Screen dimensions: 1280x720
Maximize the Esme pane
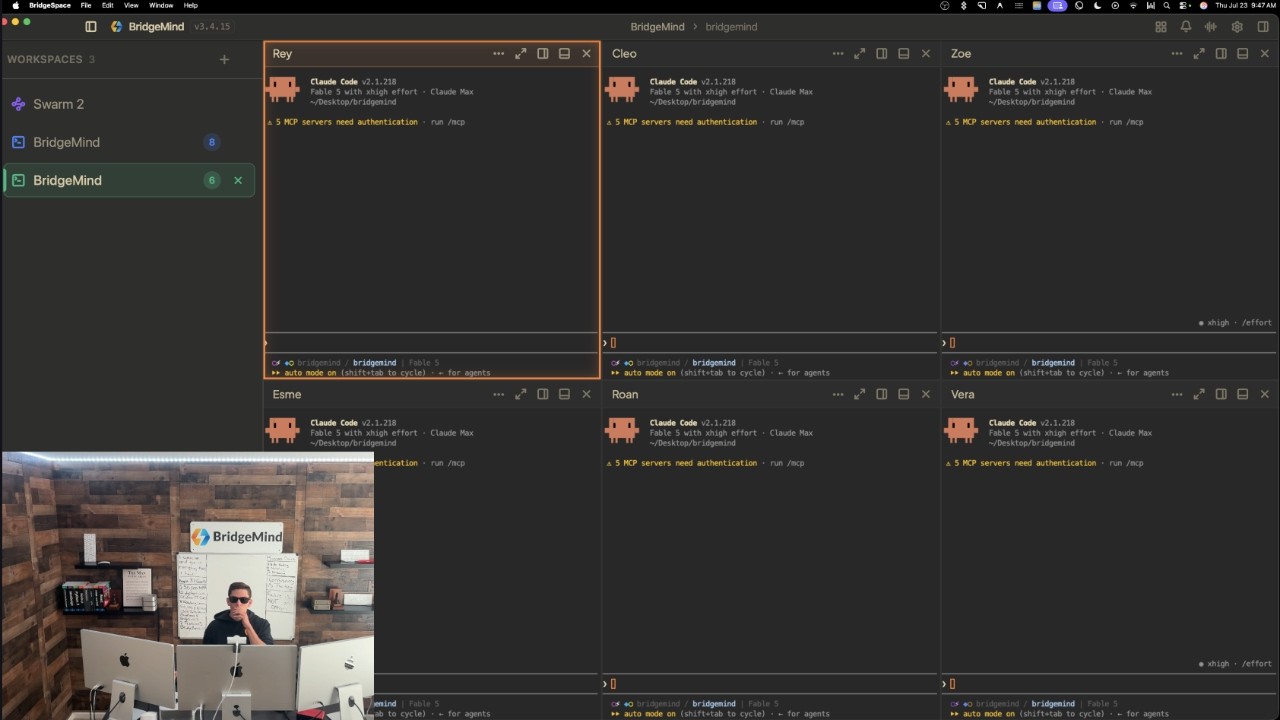point(520,394)
